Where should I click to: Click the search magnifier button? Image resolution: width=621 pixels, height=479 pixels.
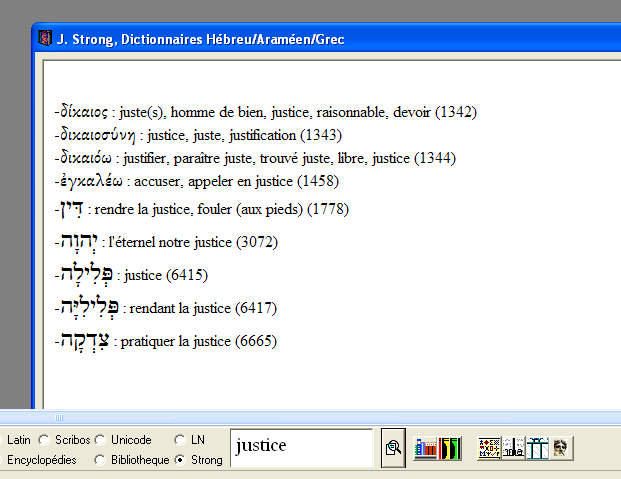(393, 448)
